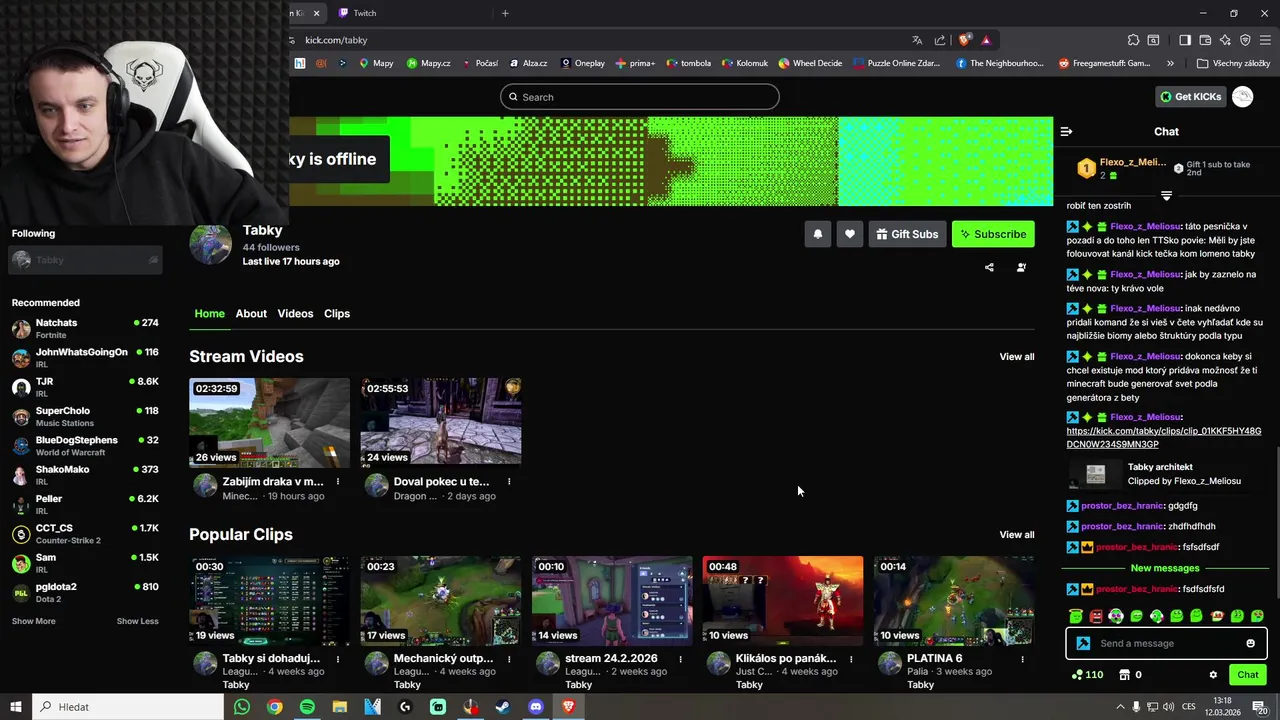Click the report user icon

point(1021,267)
